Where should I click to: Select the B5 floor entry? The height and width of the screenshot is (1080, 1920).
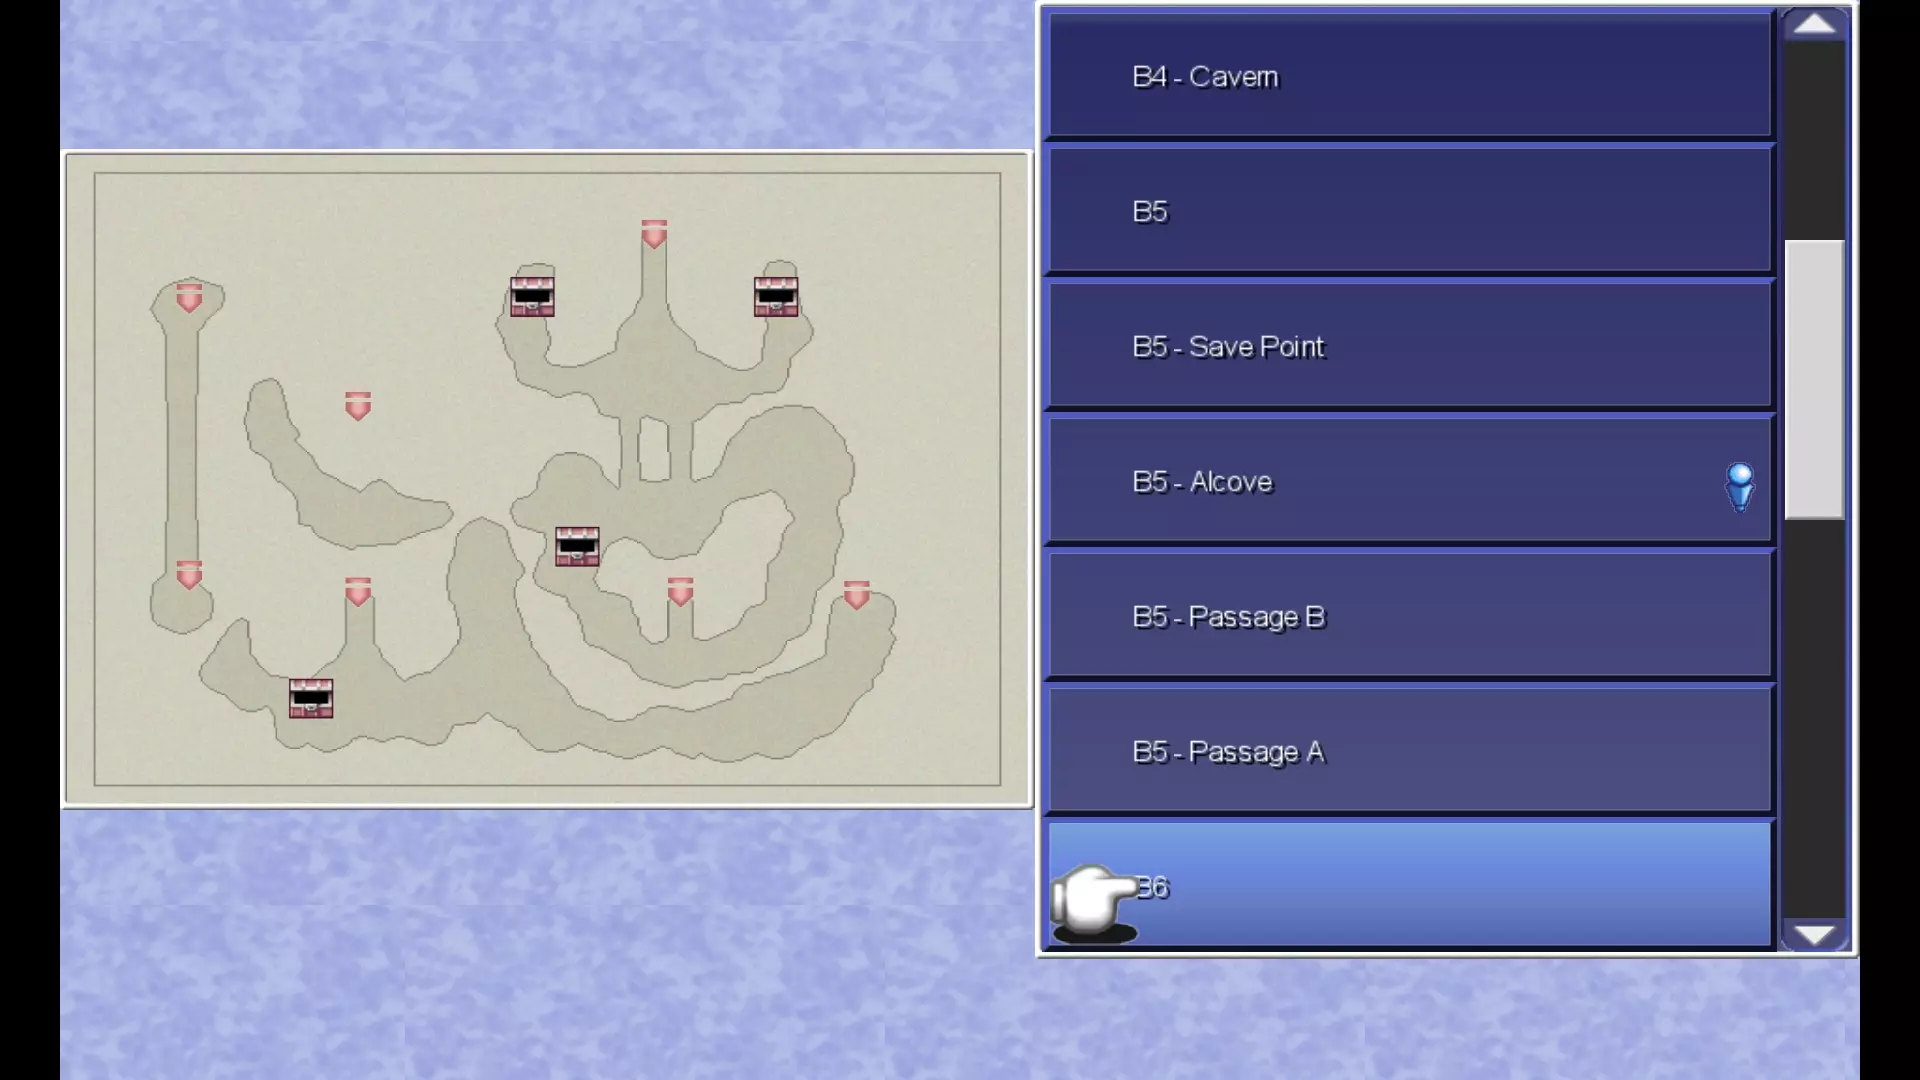point(1408,212)
